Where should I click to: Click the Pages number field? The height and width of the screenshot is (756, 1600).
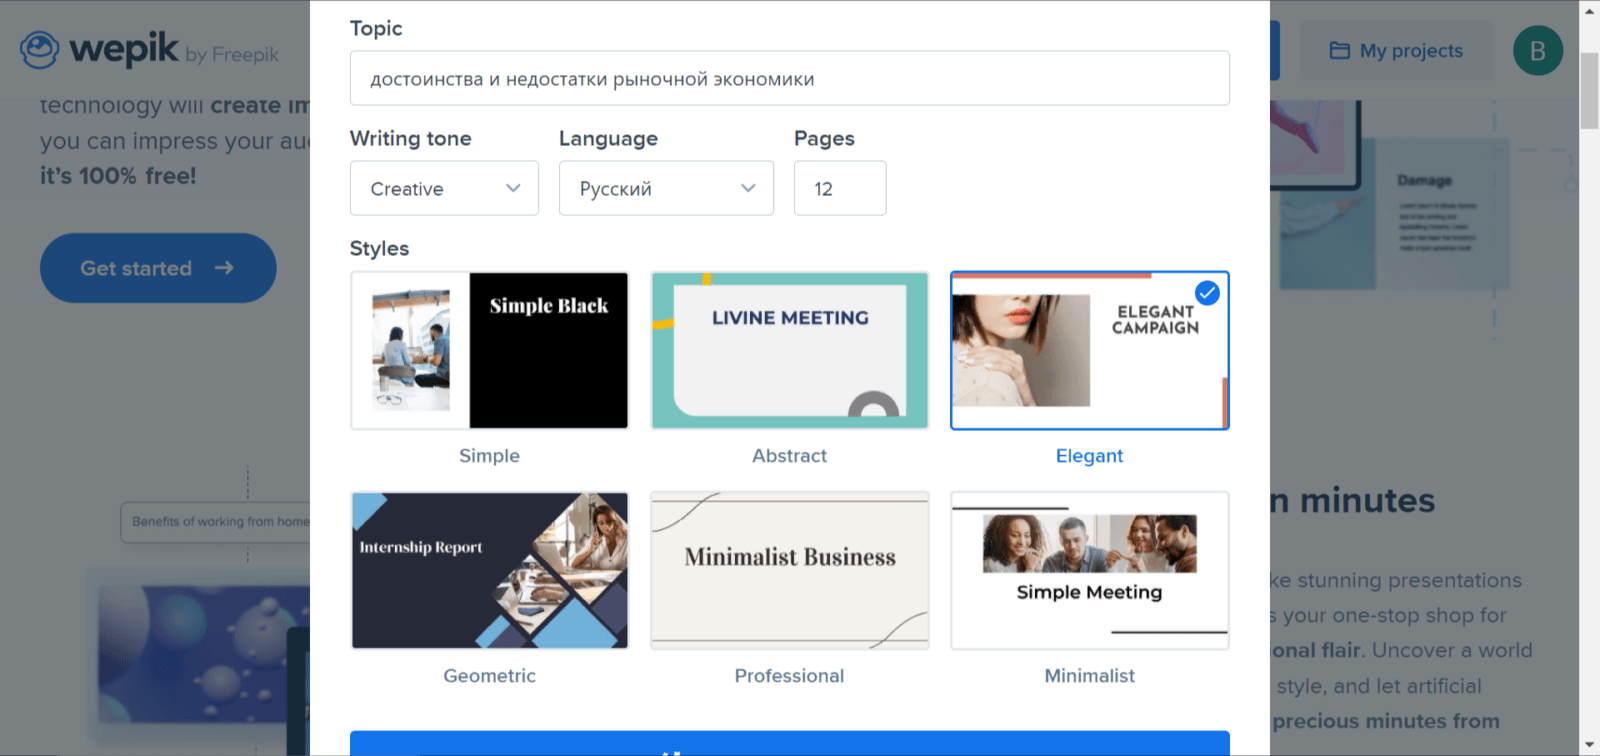(x=840, y=188)
